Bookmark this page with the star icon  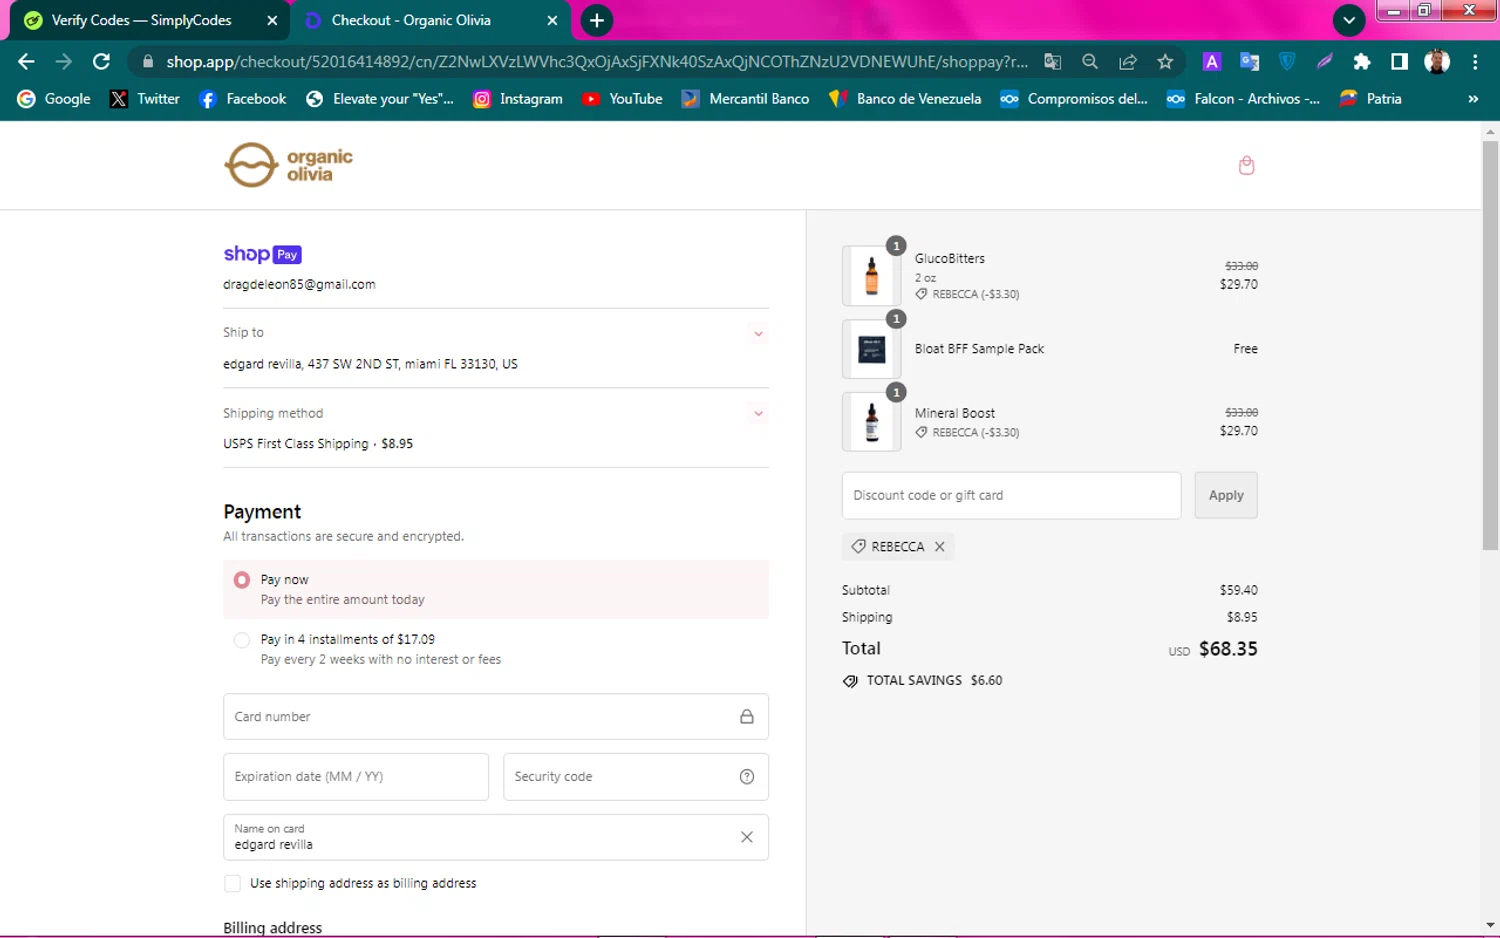1165,62
